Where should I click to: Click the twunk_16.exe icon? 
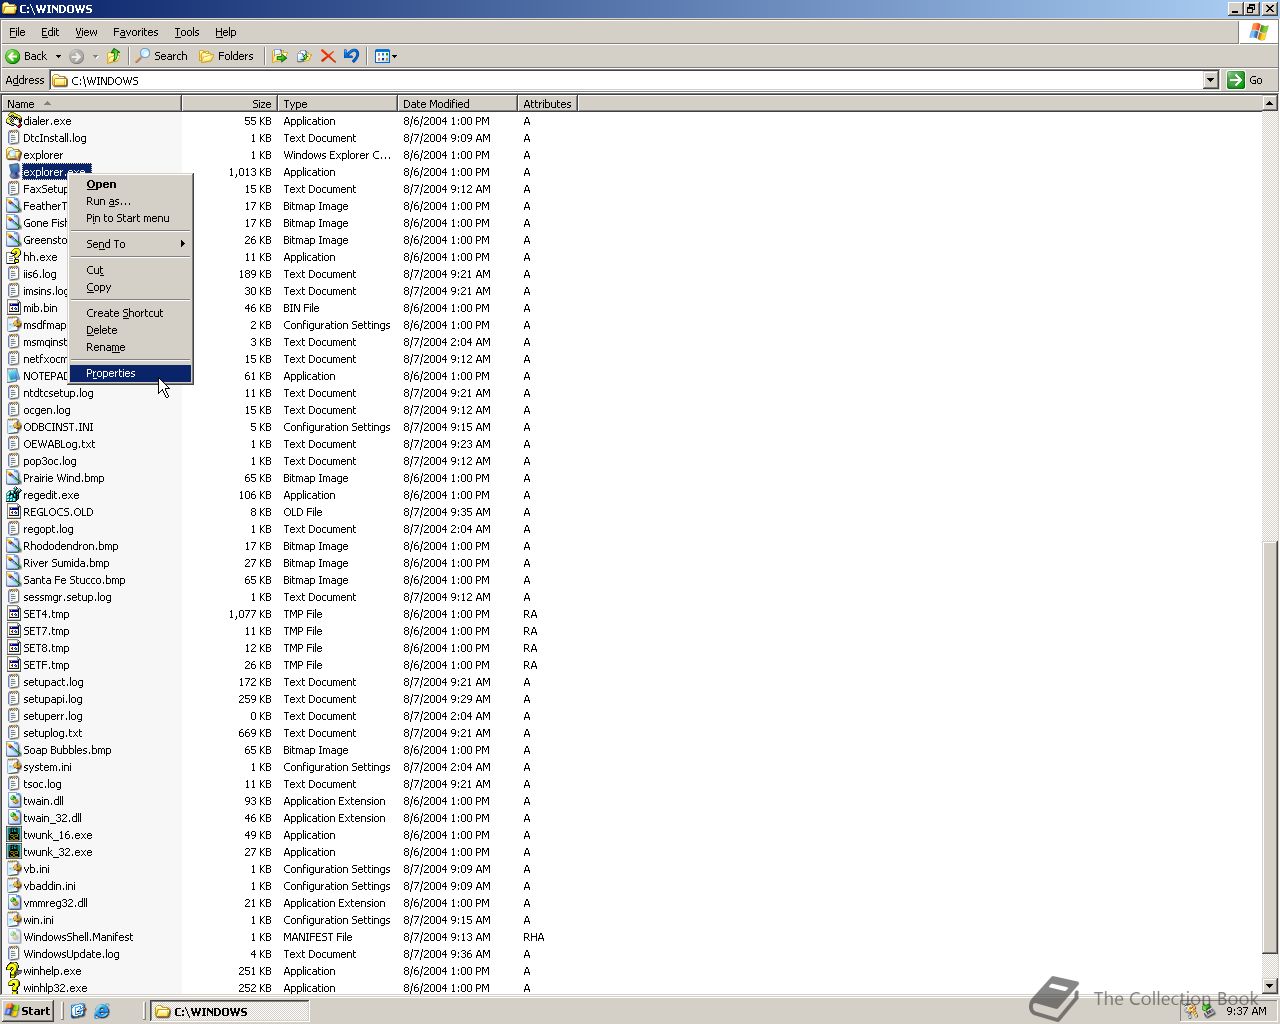pos(14,835)
